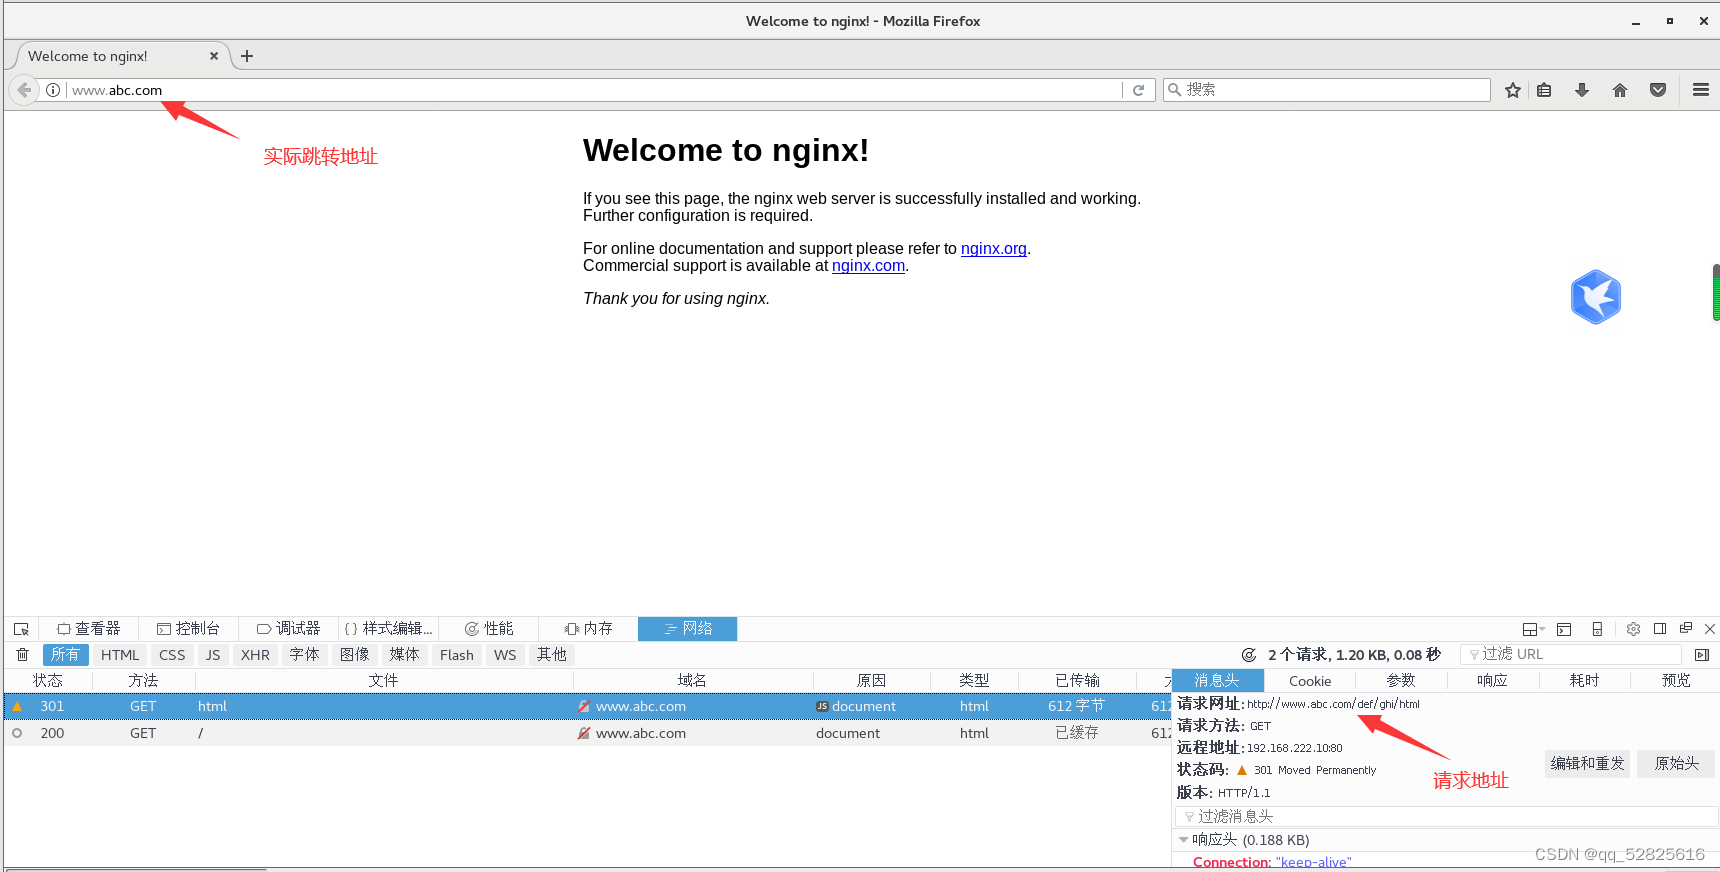This screenshot has width=1720, height=872.
Task: Open the 响应 response detail tab
Action: tap(1492, 680)
